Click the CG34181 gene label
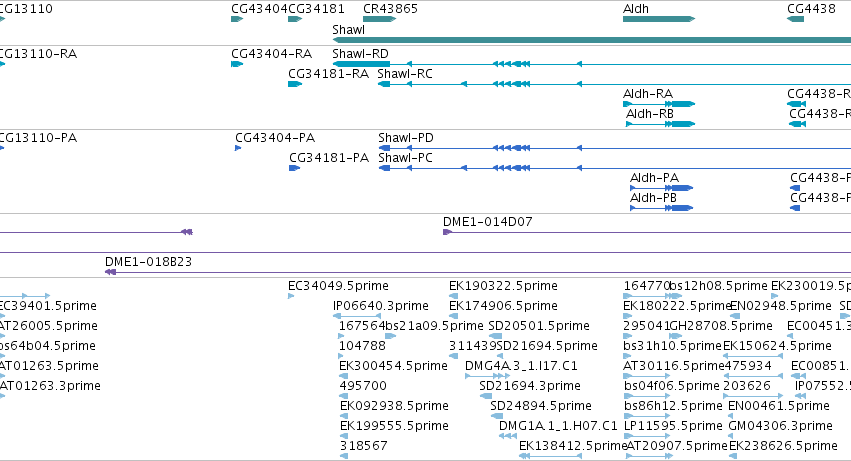This screenshot has height=461, width=851. pos(316,9)
